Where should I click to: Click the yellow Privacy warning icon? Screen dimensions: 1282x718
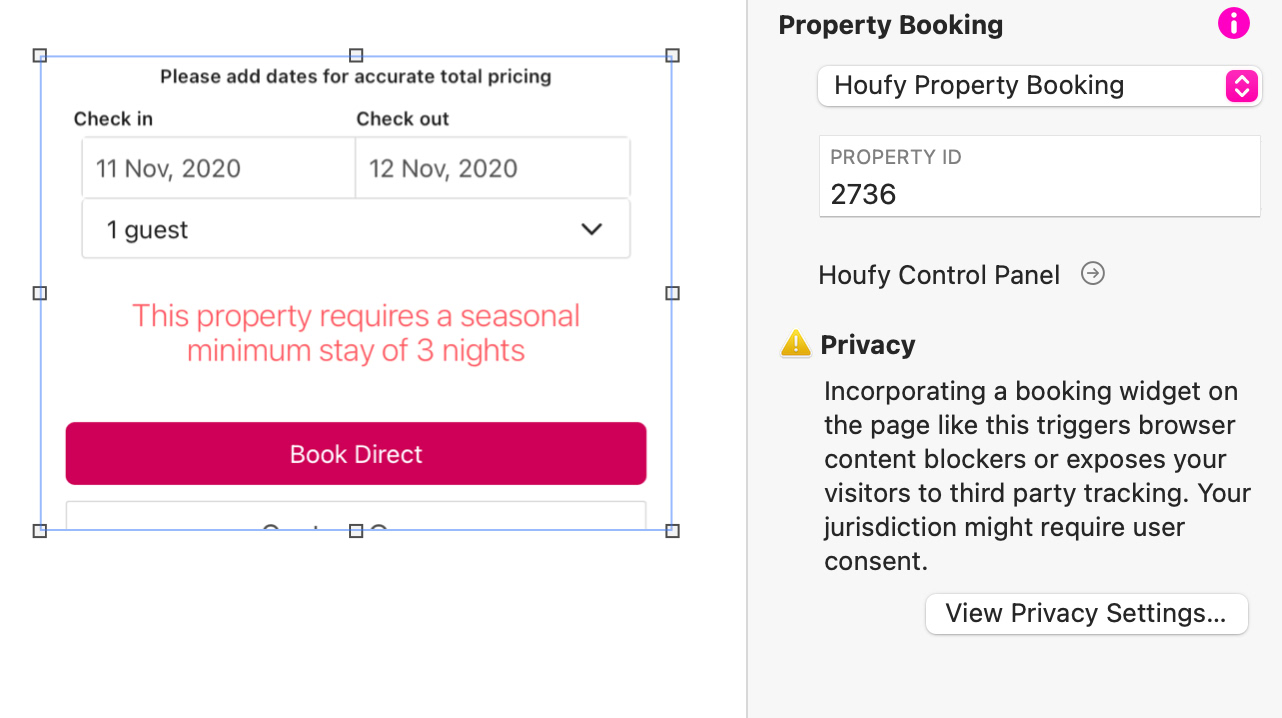[x=795, y=344]
